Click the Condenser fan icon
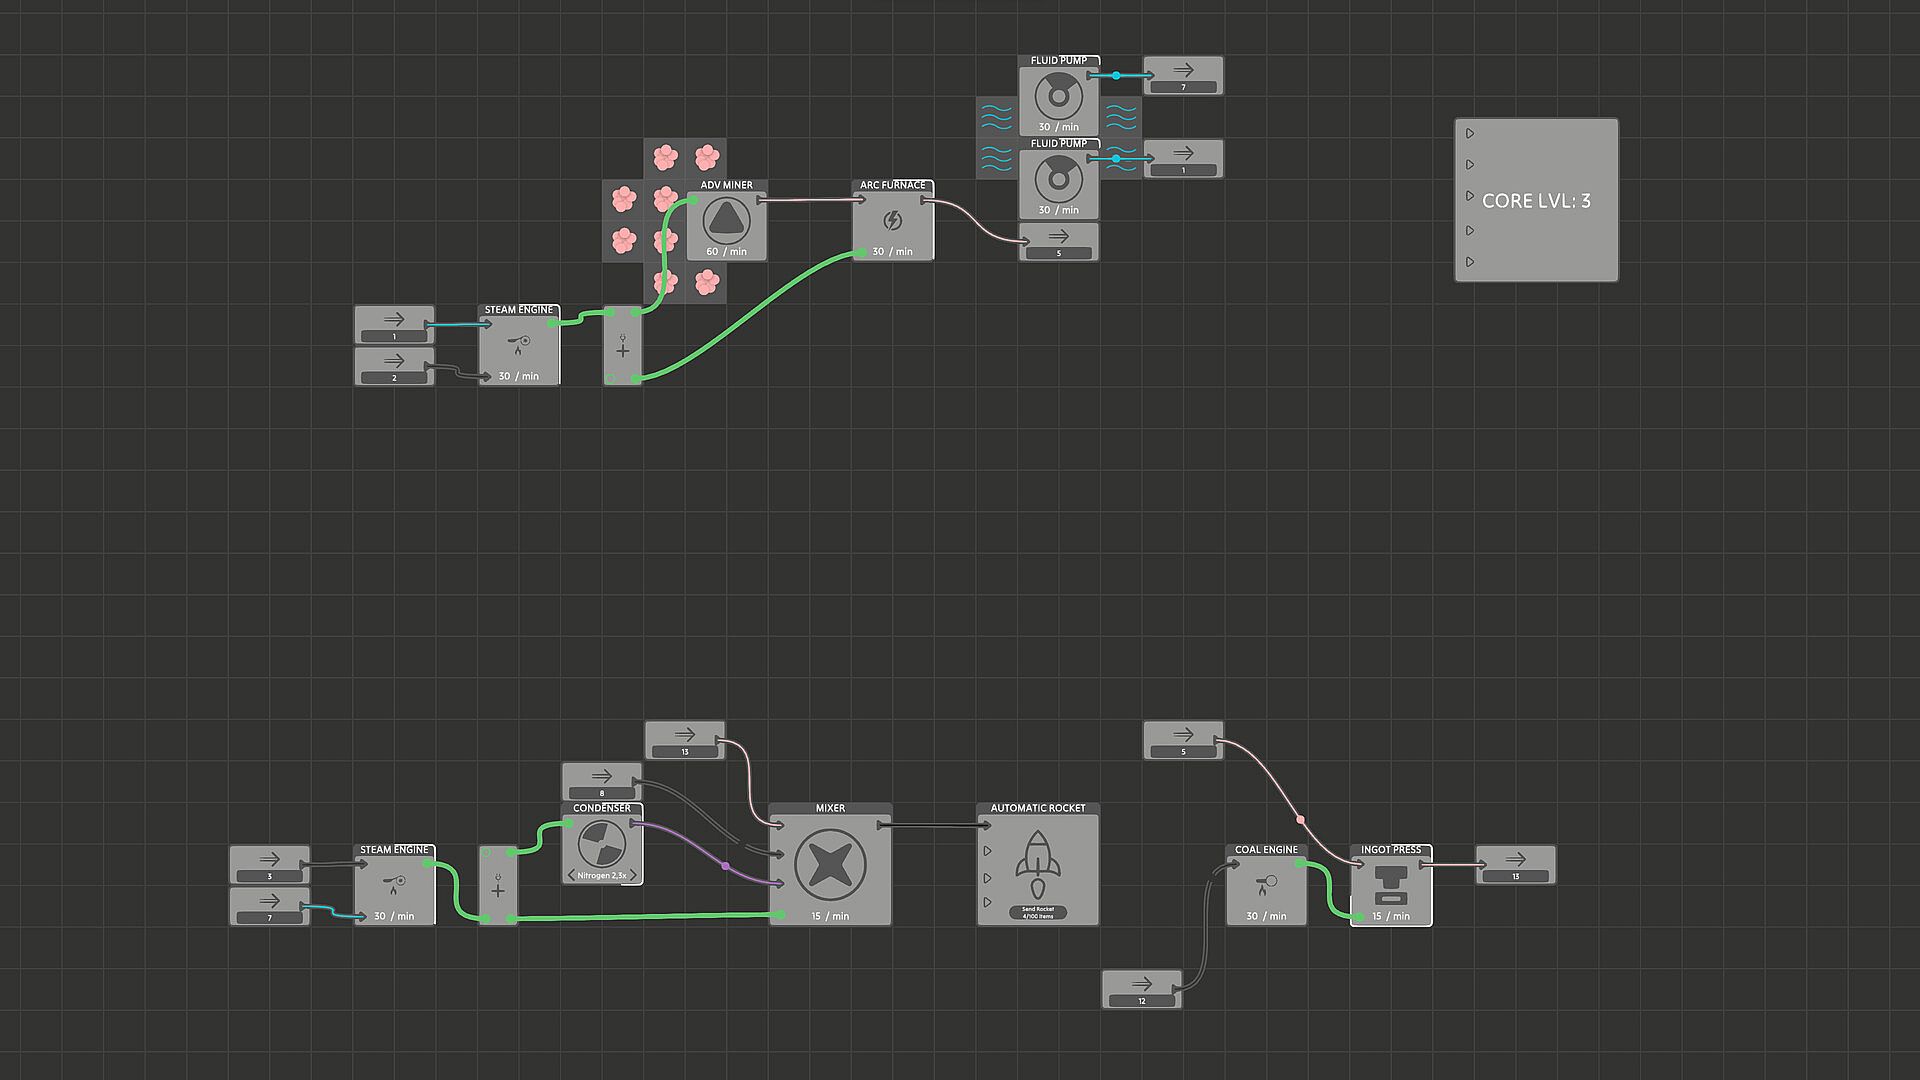Image resolution: width=1920 pixels, height=1080 pixels. (x=602, y=844)
